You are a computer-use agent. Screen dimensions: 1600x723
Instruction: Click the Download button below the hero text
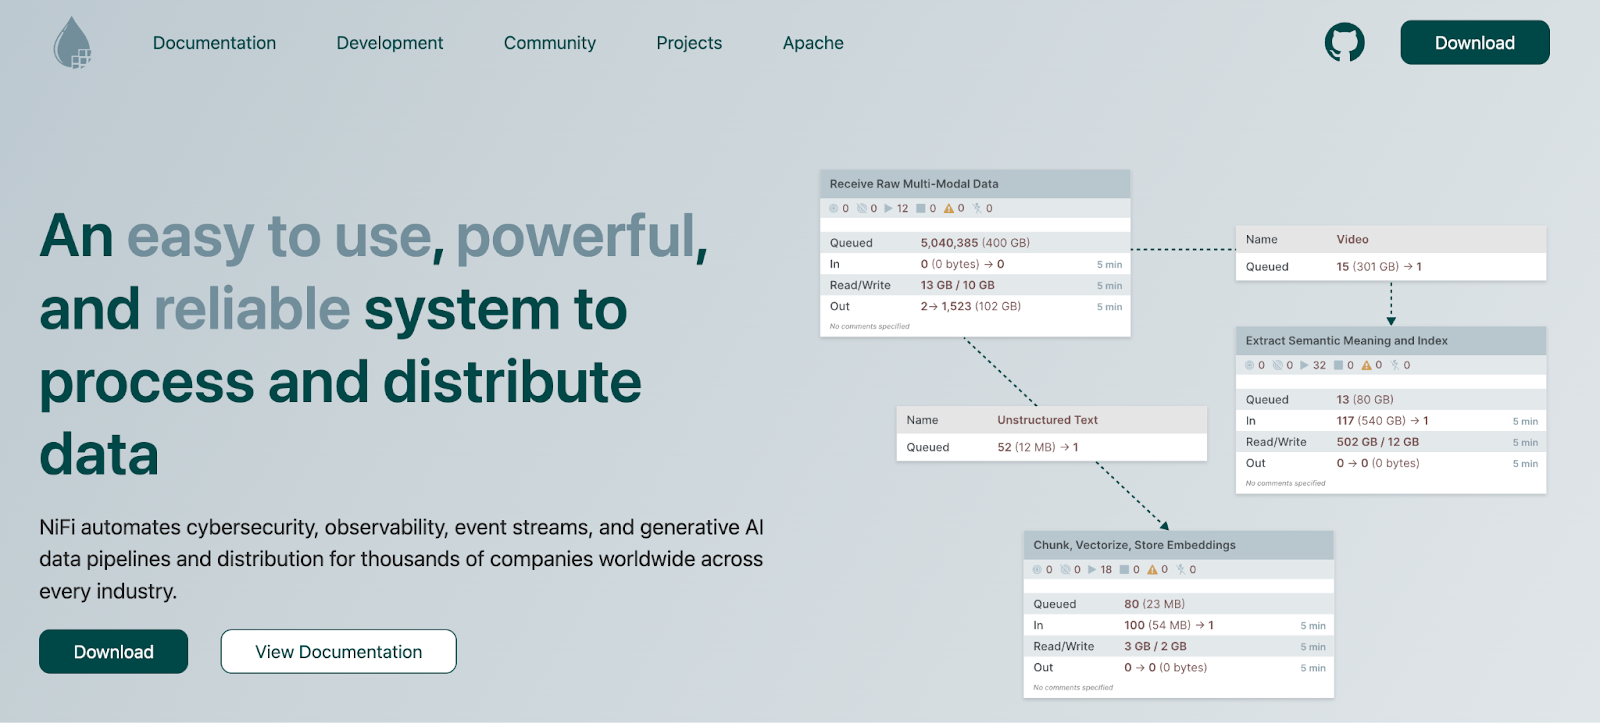point(114,652)
